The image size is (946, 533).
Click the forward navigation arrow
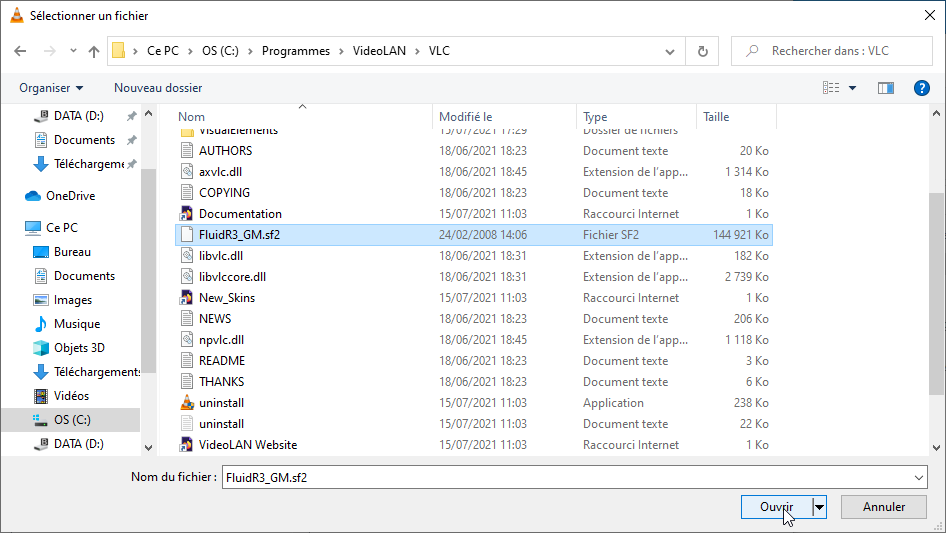pos(49,51)
